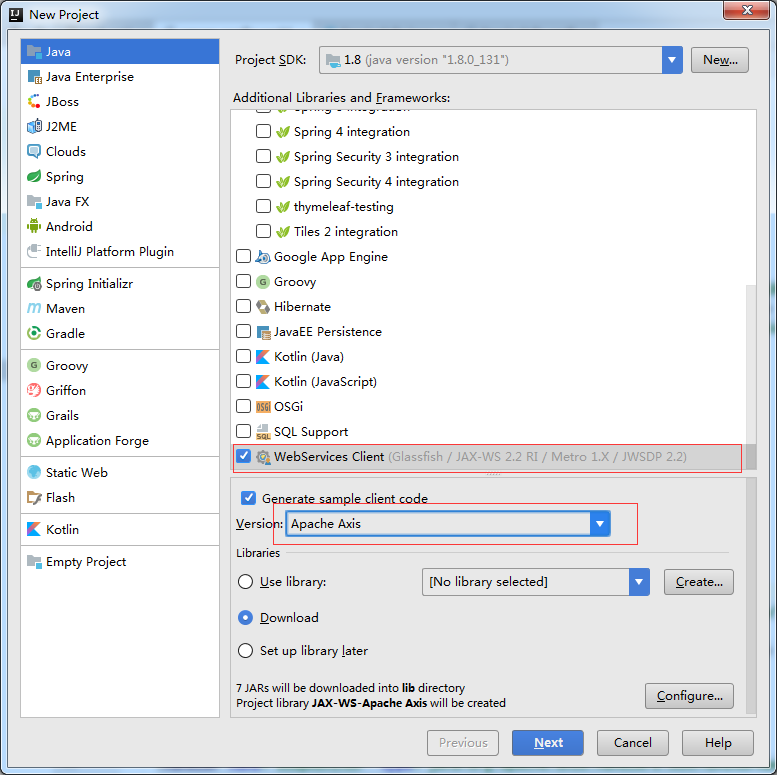Screen dimensions: 777x775
Task: Select the Maven m icon
Action: pyautogui.click(x=34, y=309)
